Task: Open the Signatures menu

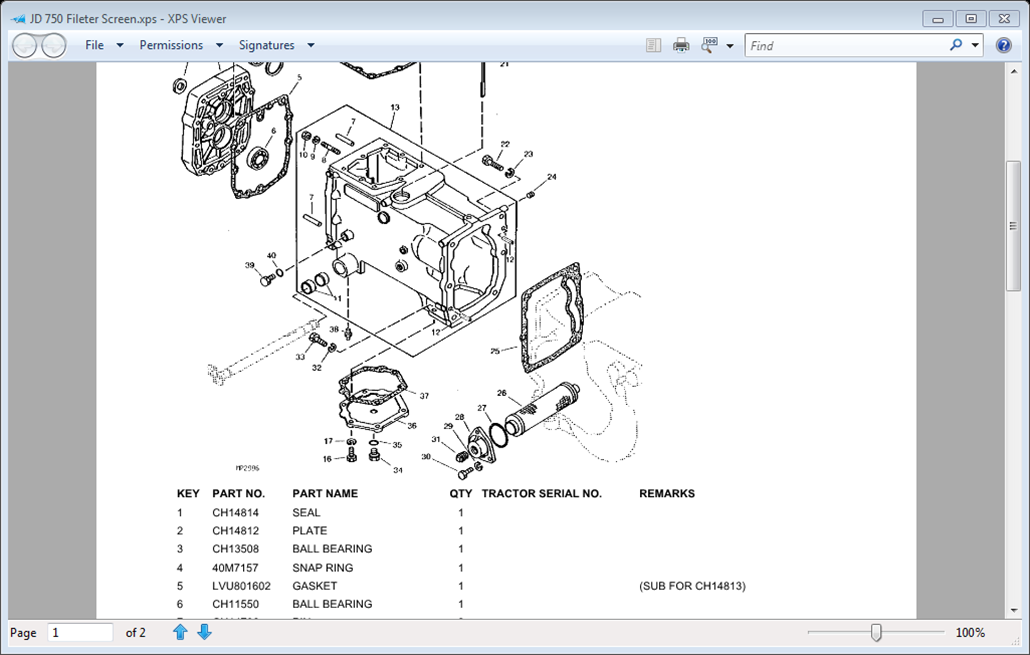Action: click(266, 45)
